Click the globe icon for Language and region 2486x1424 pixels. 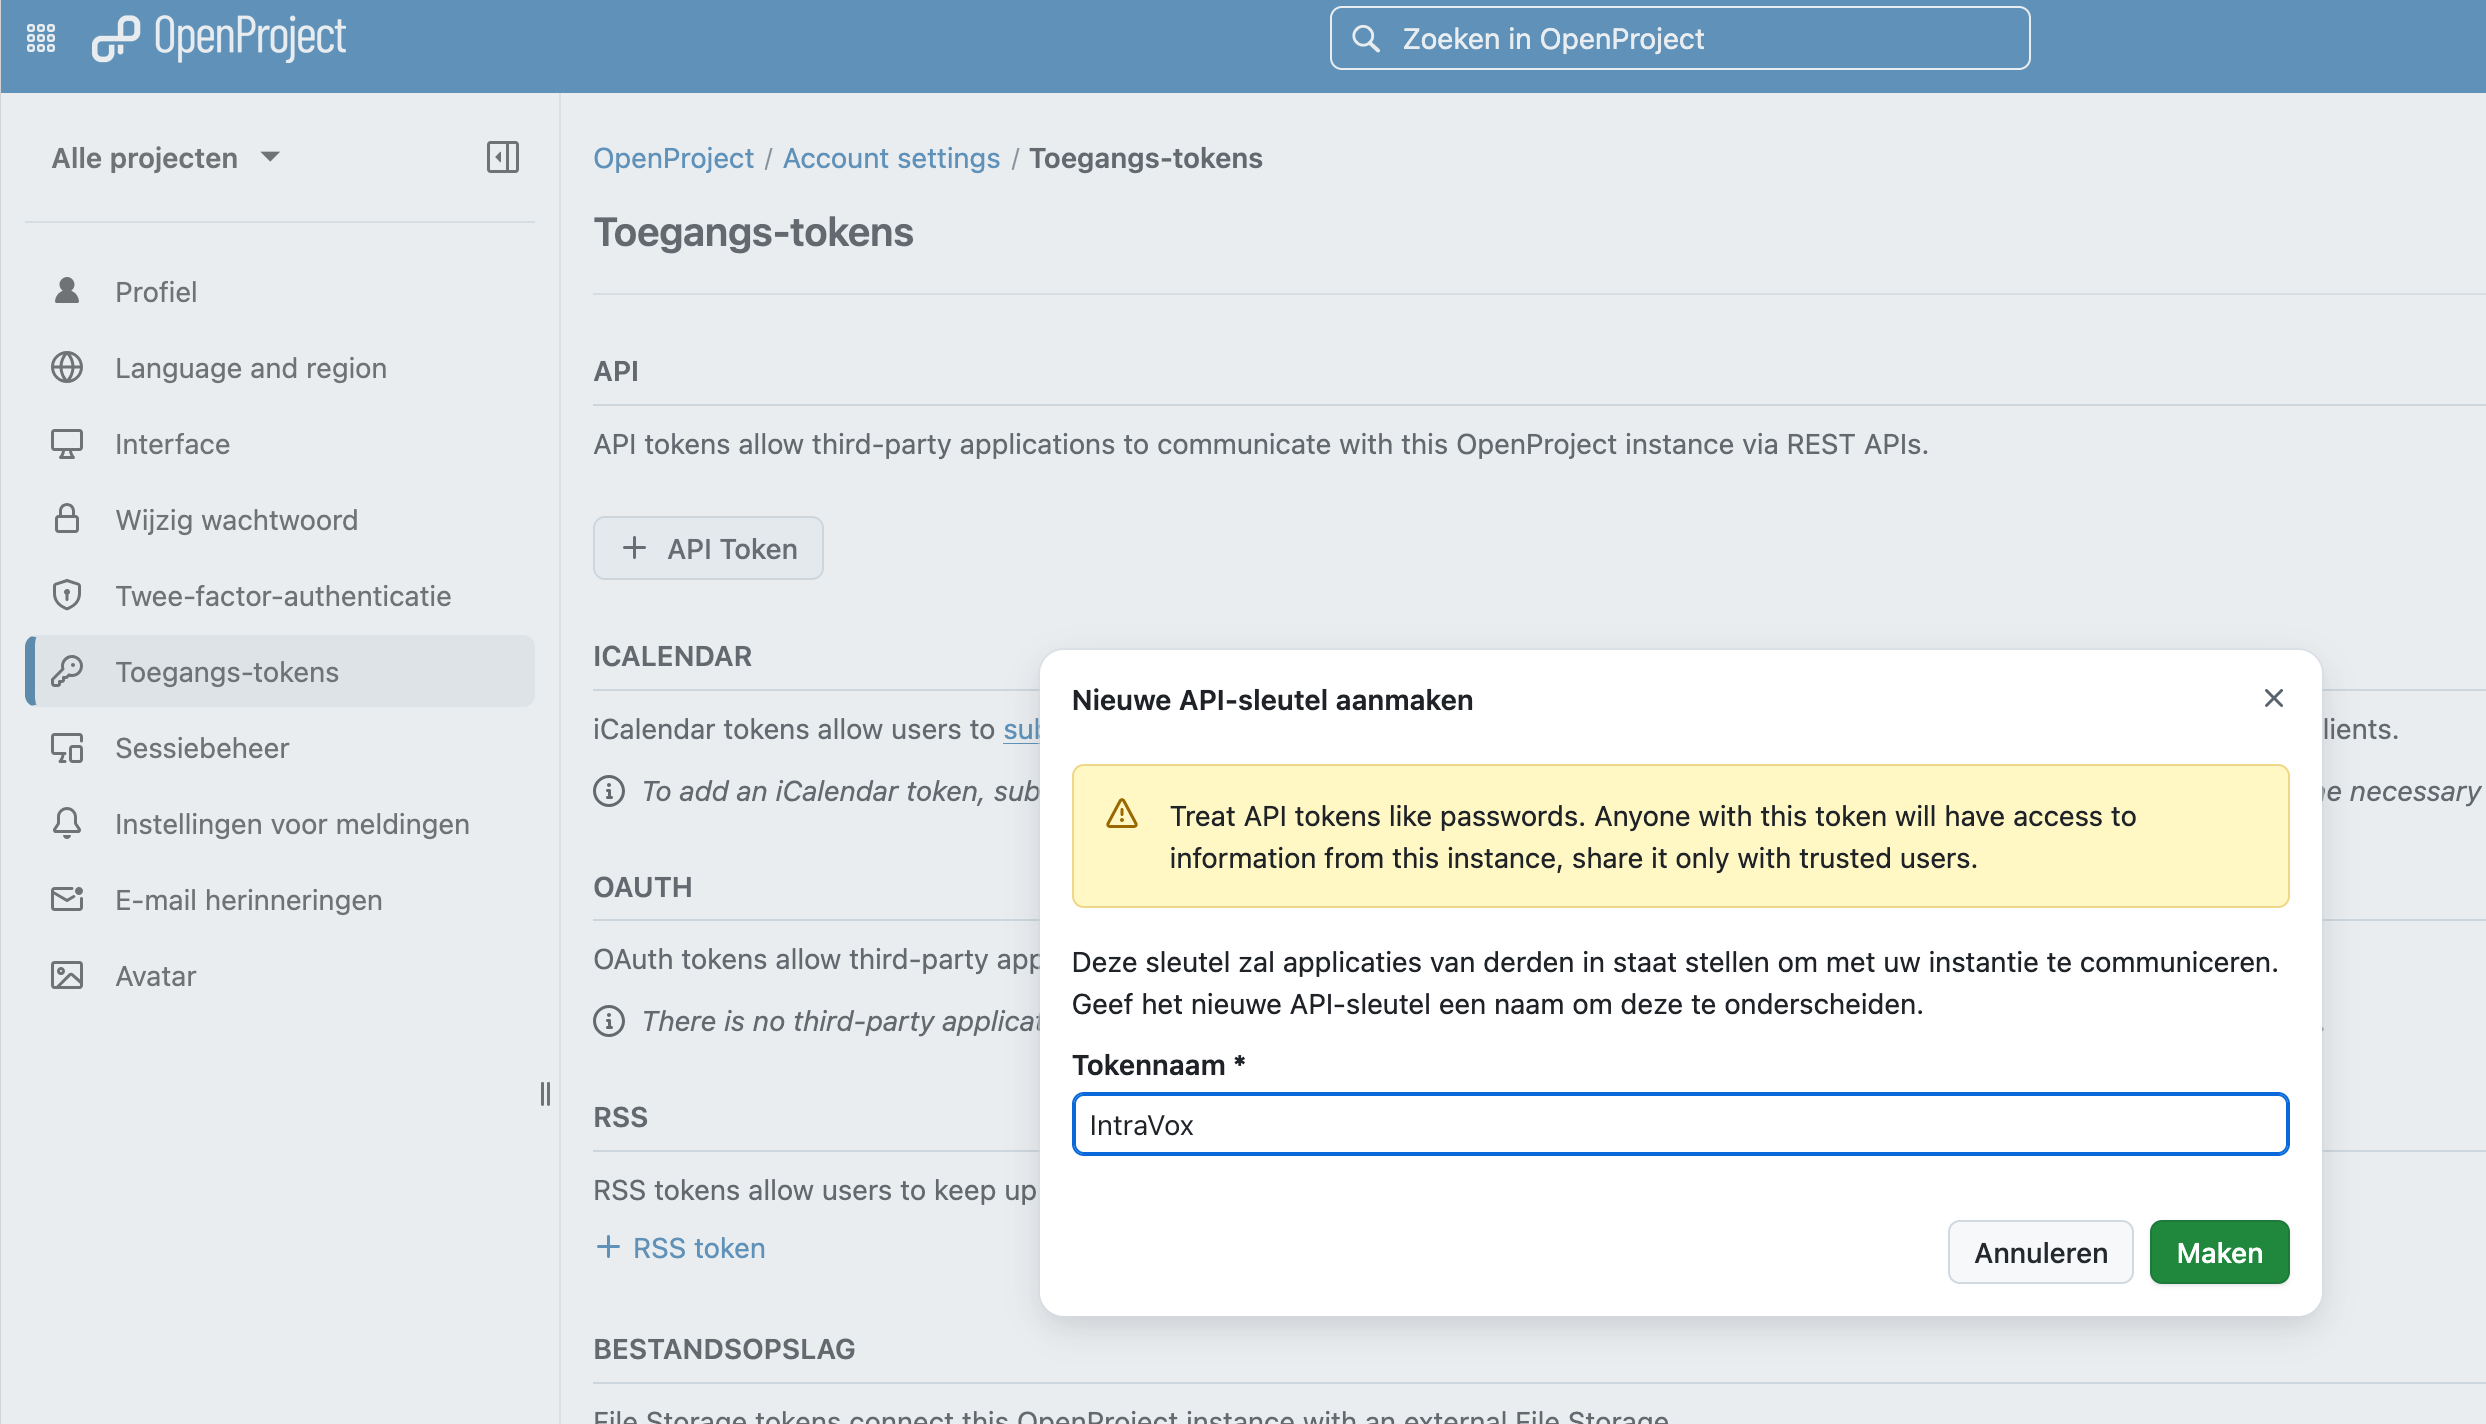[67, 367]
